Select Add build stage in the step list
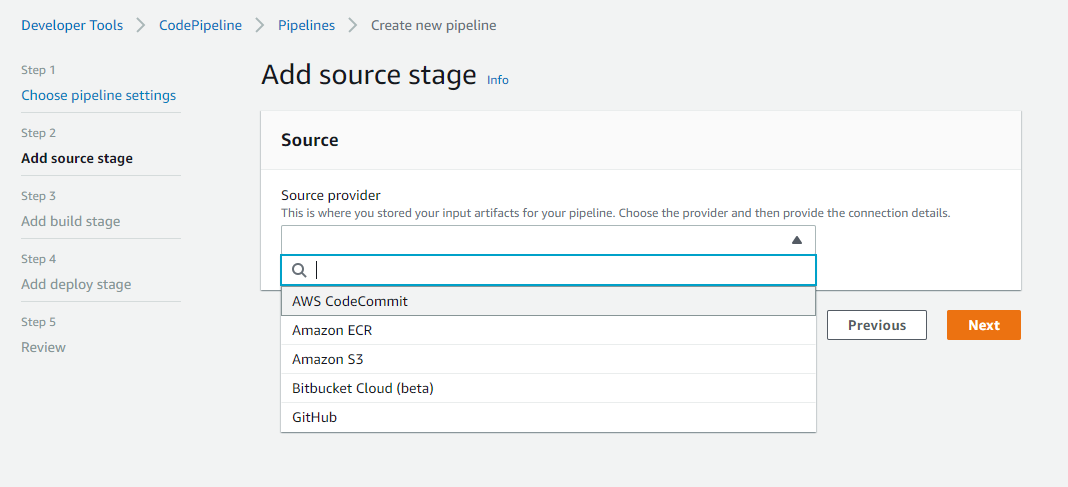 [70, 221]
